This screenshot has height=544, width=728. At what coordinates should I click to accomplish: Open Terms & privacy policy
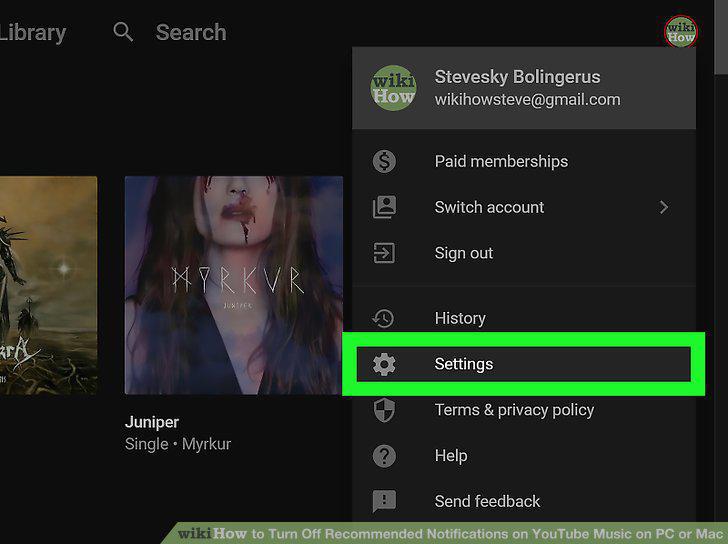point(524,410)
